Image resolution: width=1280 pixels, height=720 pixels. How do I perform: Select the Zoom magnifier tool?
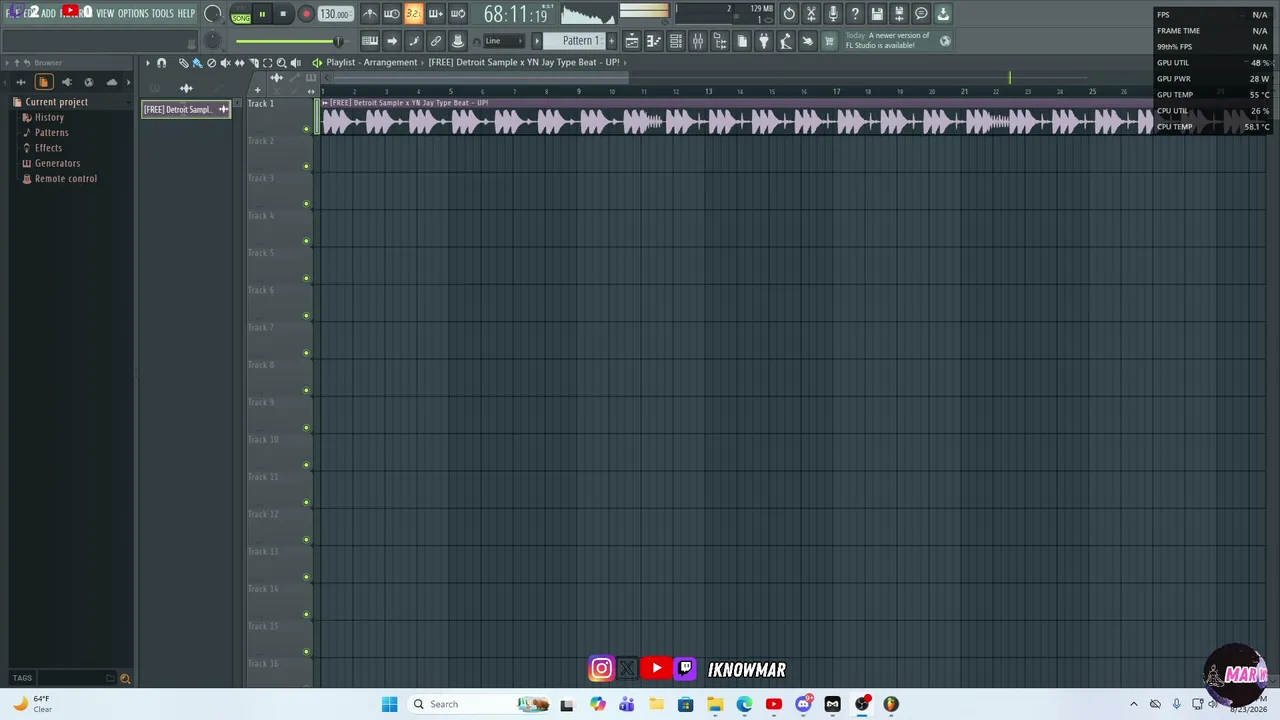(281, 63)
